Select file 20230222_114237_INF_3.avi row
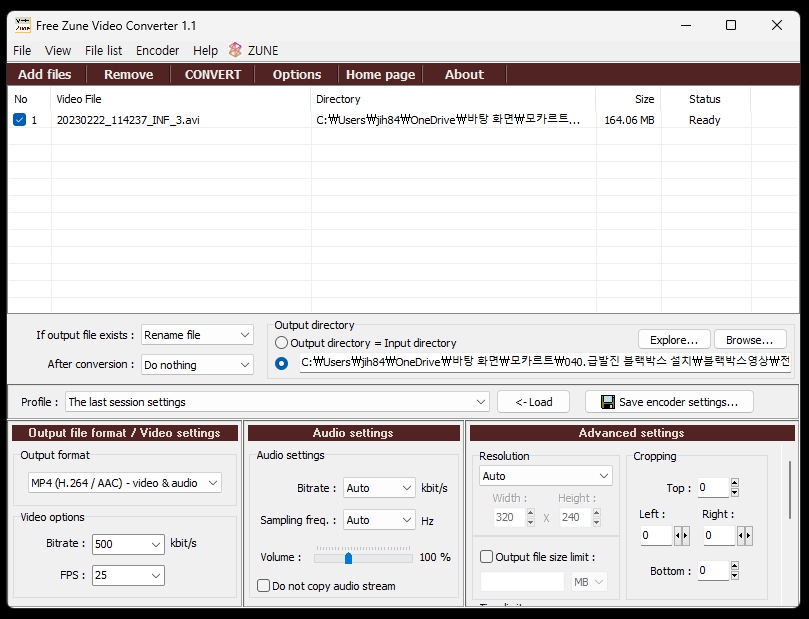 click(403, 120)
